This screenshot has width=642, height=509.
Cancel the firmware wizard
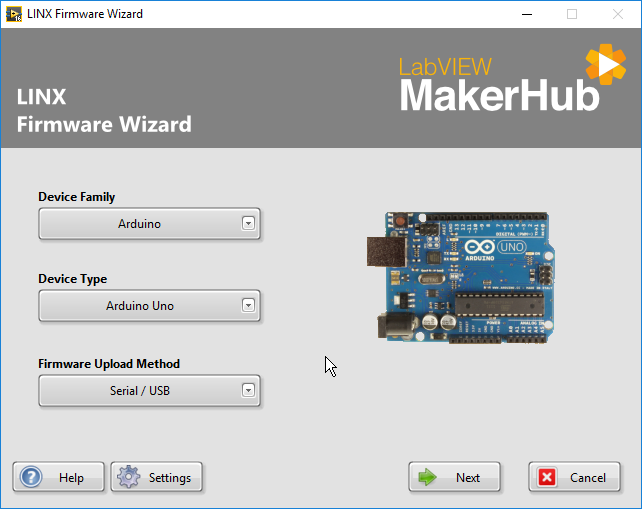coord(587,478)
